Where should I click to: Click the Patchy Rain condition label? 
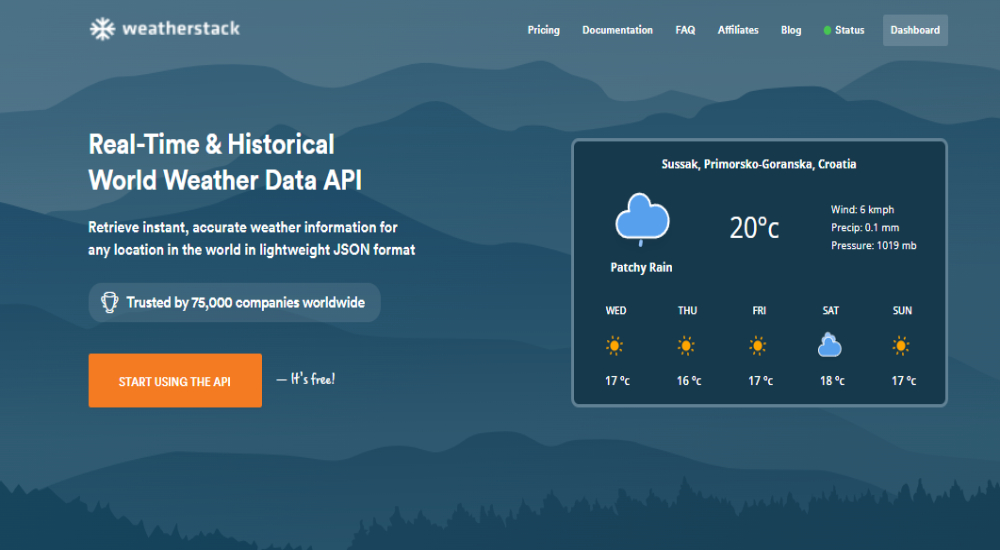point(641,267)
